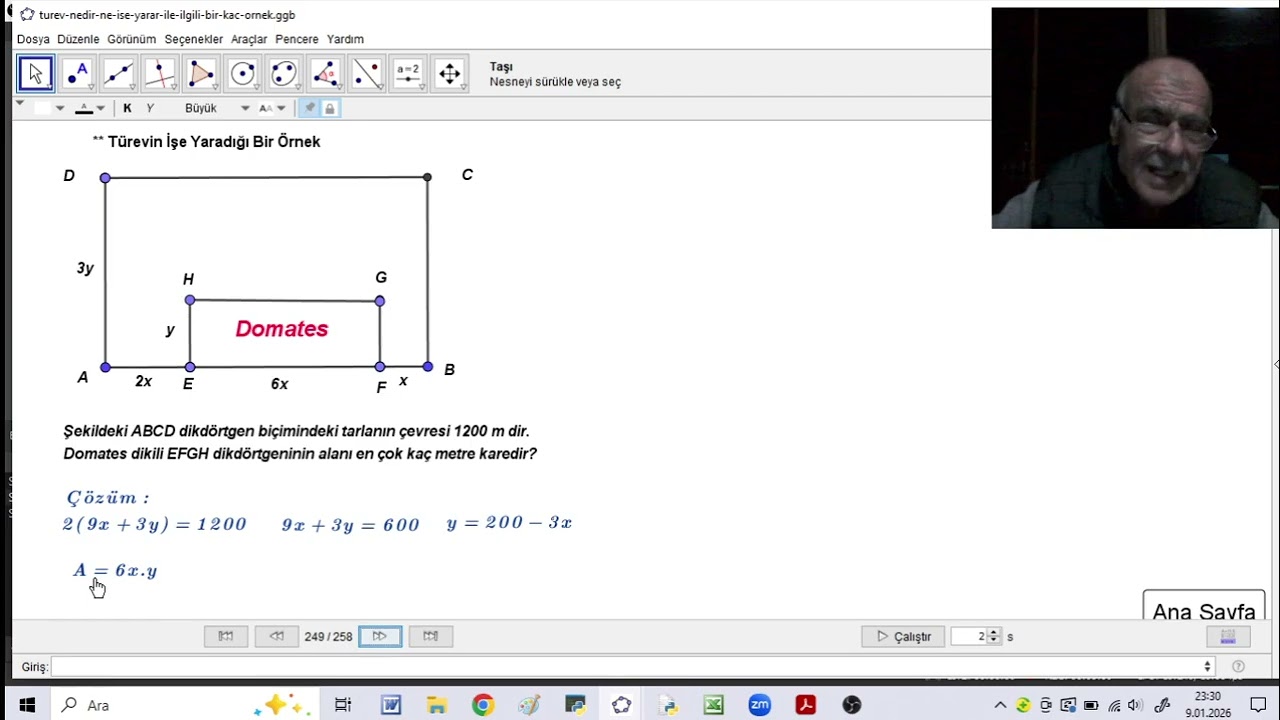Open the Yardım menu
Screen dimensions: 1280x720
tap(345, 39)
